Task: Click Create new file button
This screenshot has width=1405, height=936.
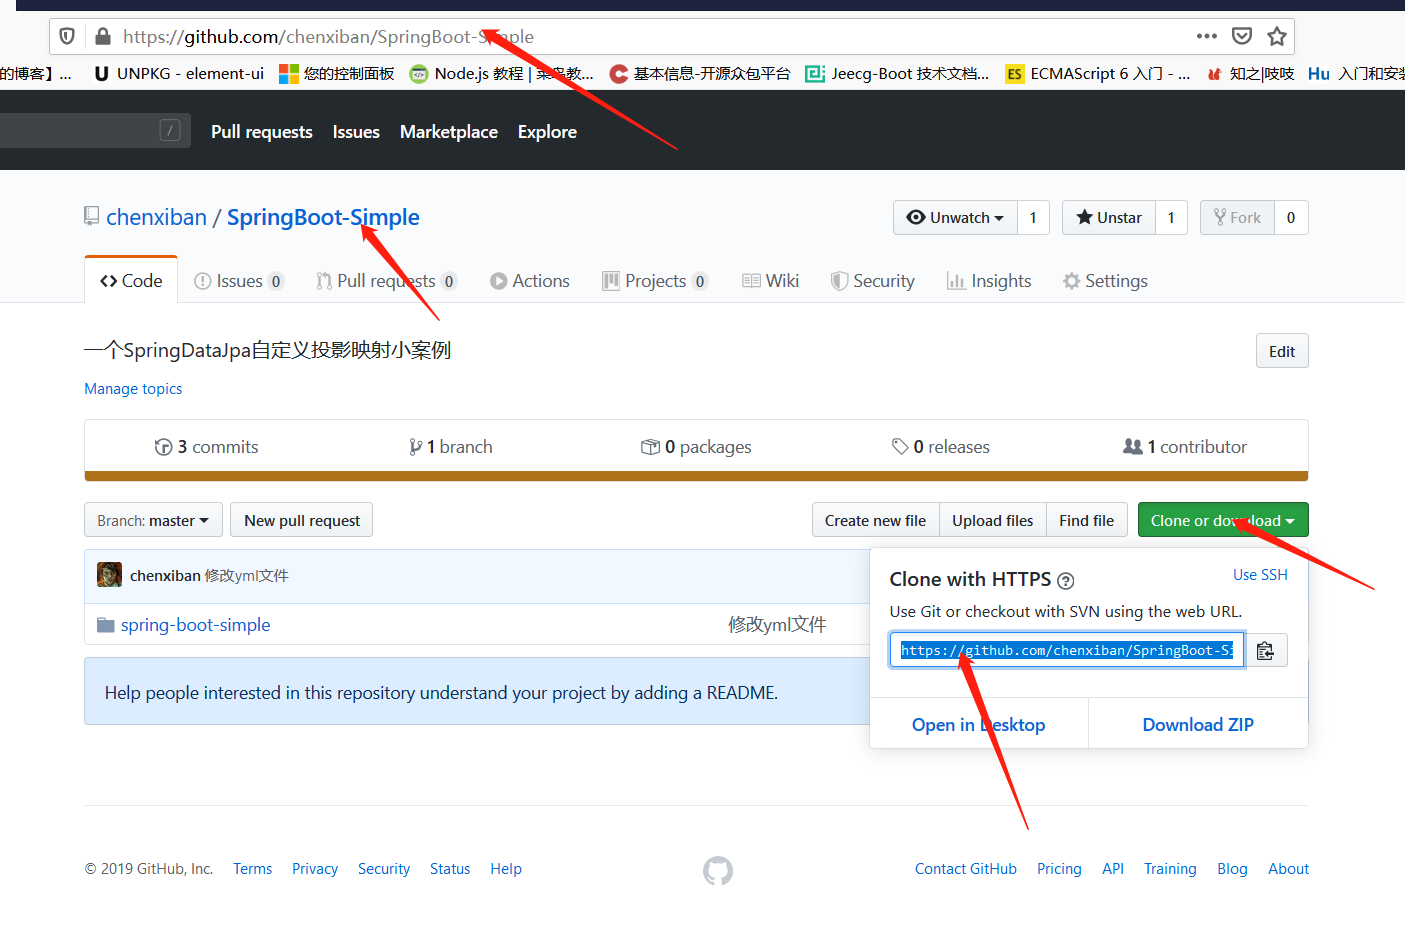Action: pyautogui.click(x=875, y=520)
